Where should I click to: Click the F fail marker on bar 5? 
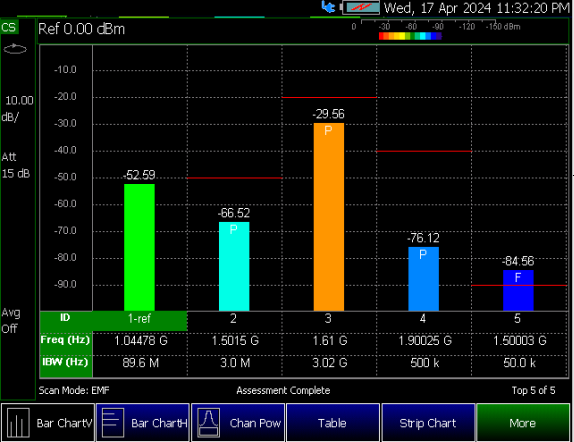[x=518, y=277]
